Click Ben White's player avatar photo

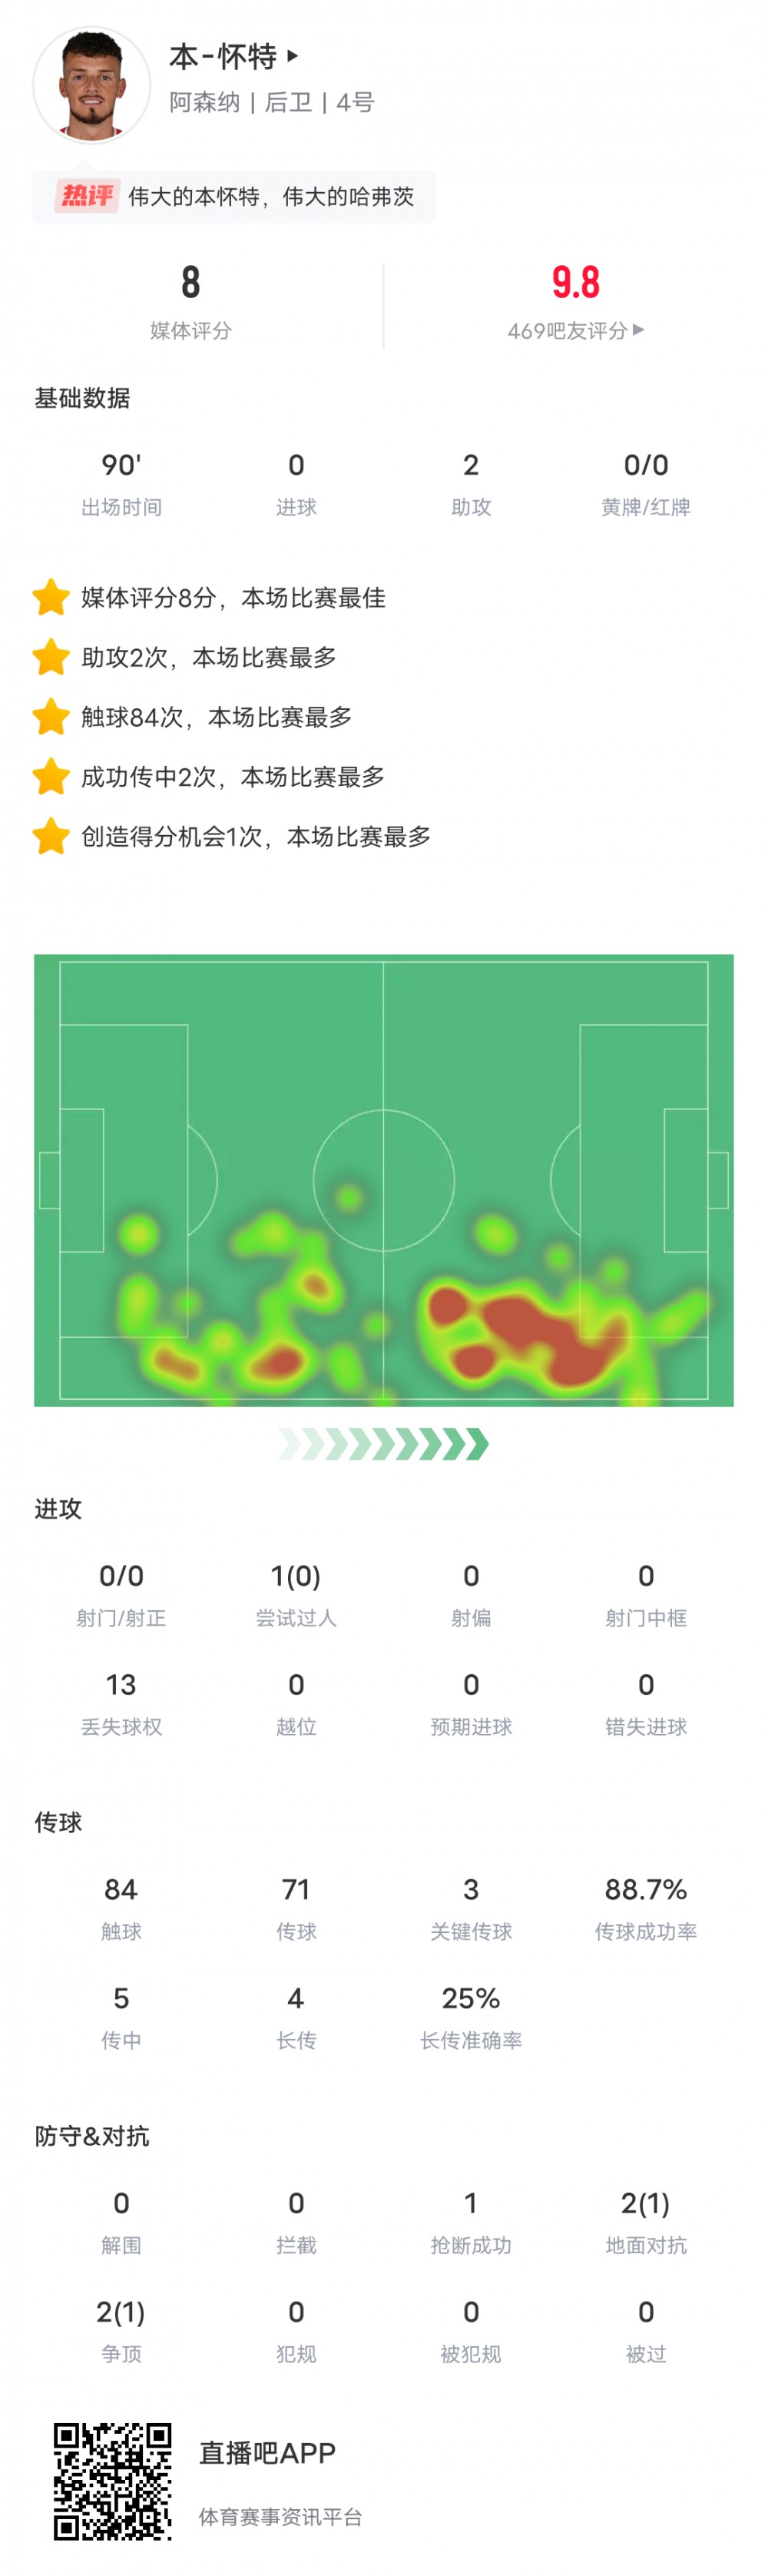point(91,84)
